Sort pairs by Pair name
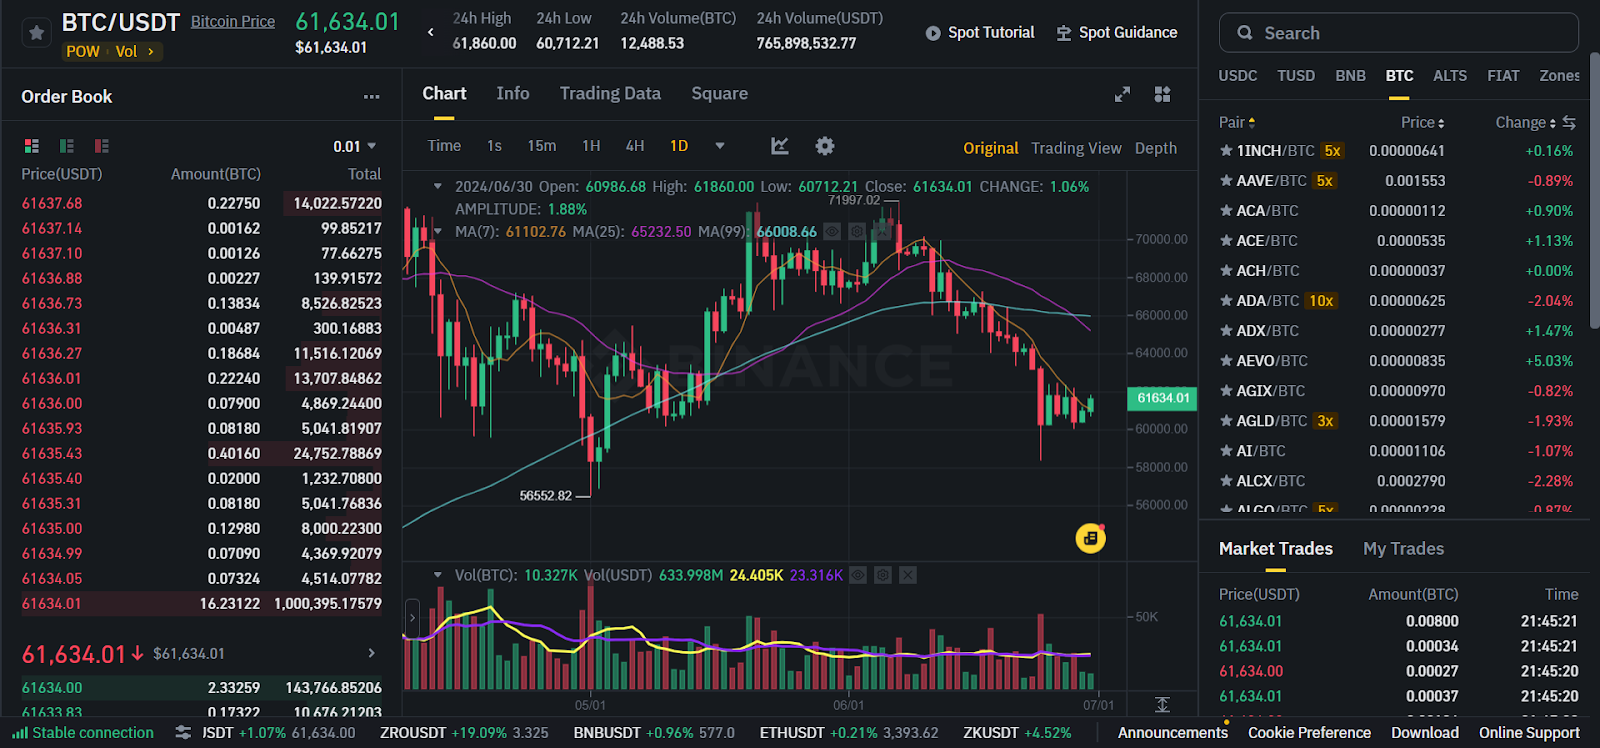The height and width of the screenshot is (748, 1600). tap(1237, 122)
